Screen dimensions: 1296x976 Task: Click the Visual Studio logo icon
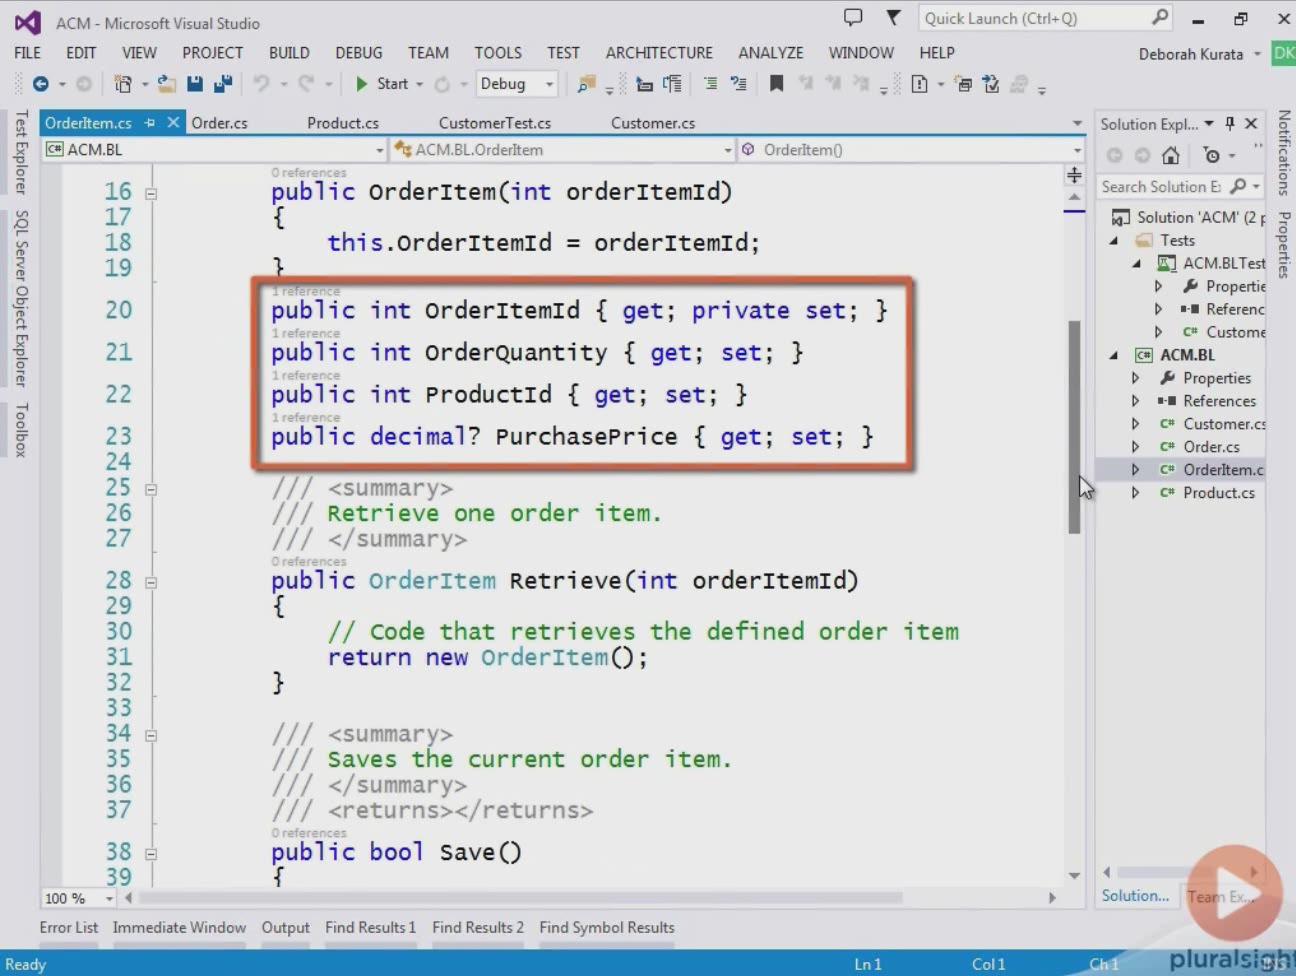pyautogui.click(x=28, y=22)
